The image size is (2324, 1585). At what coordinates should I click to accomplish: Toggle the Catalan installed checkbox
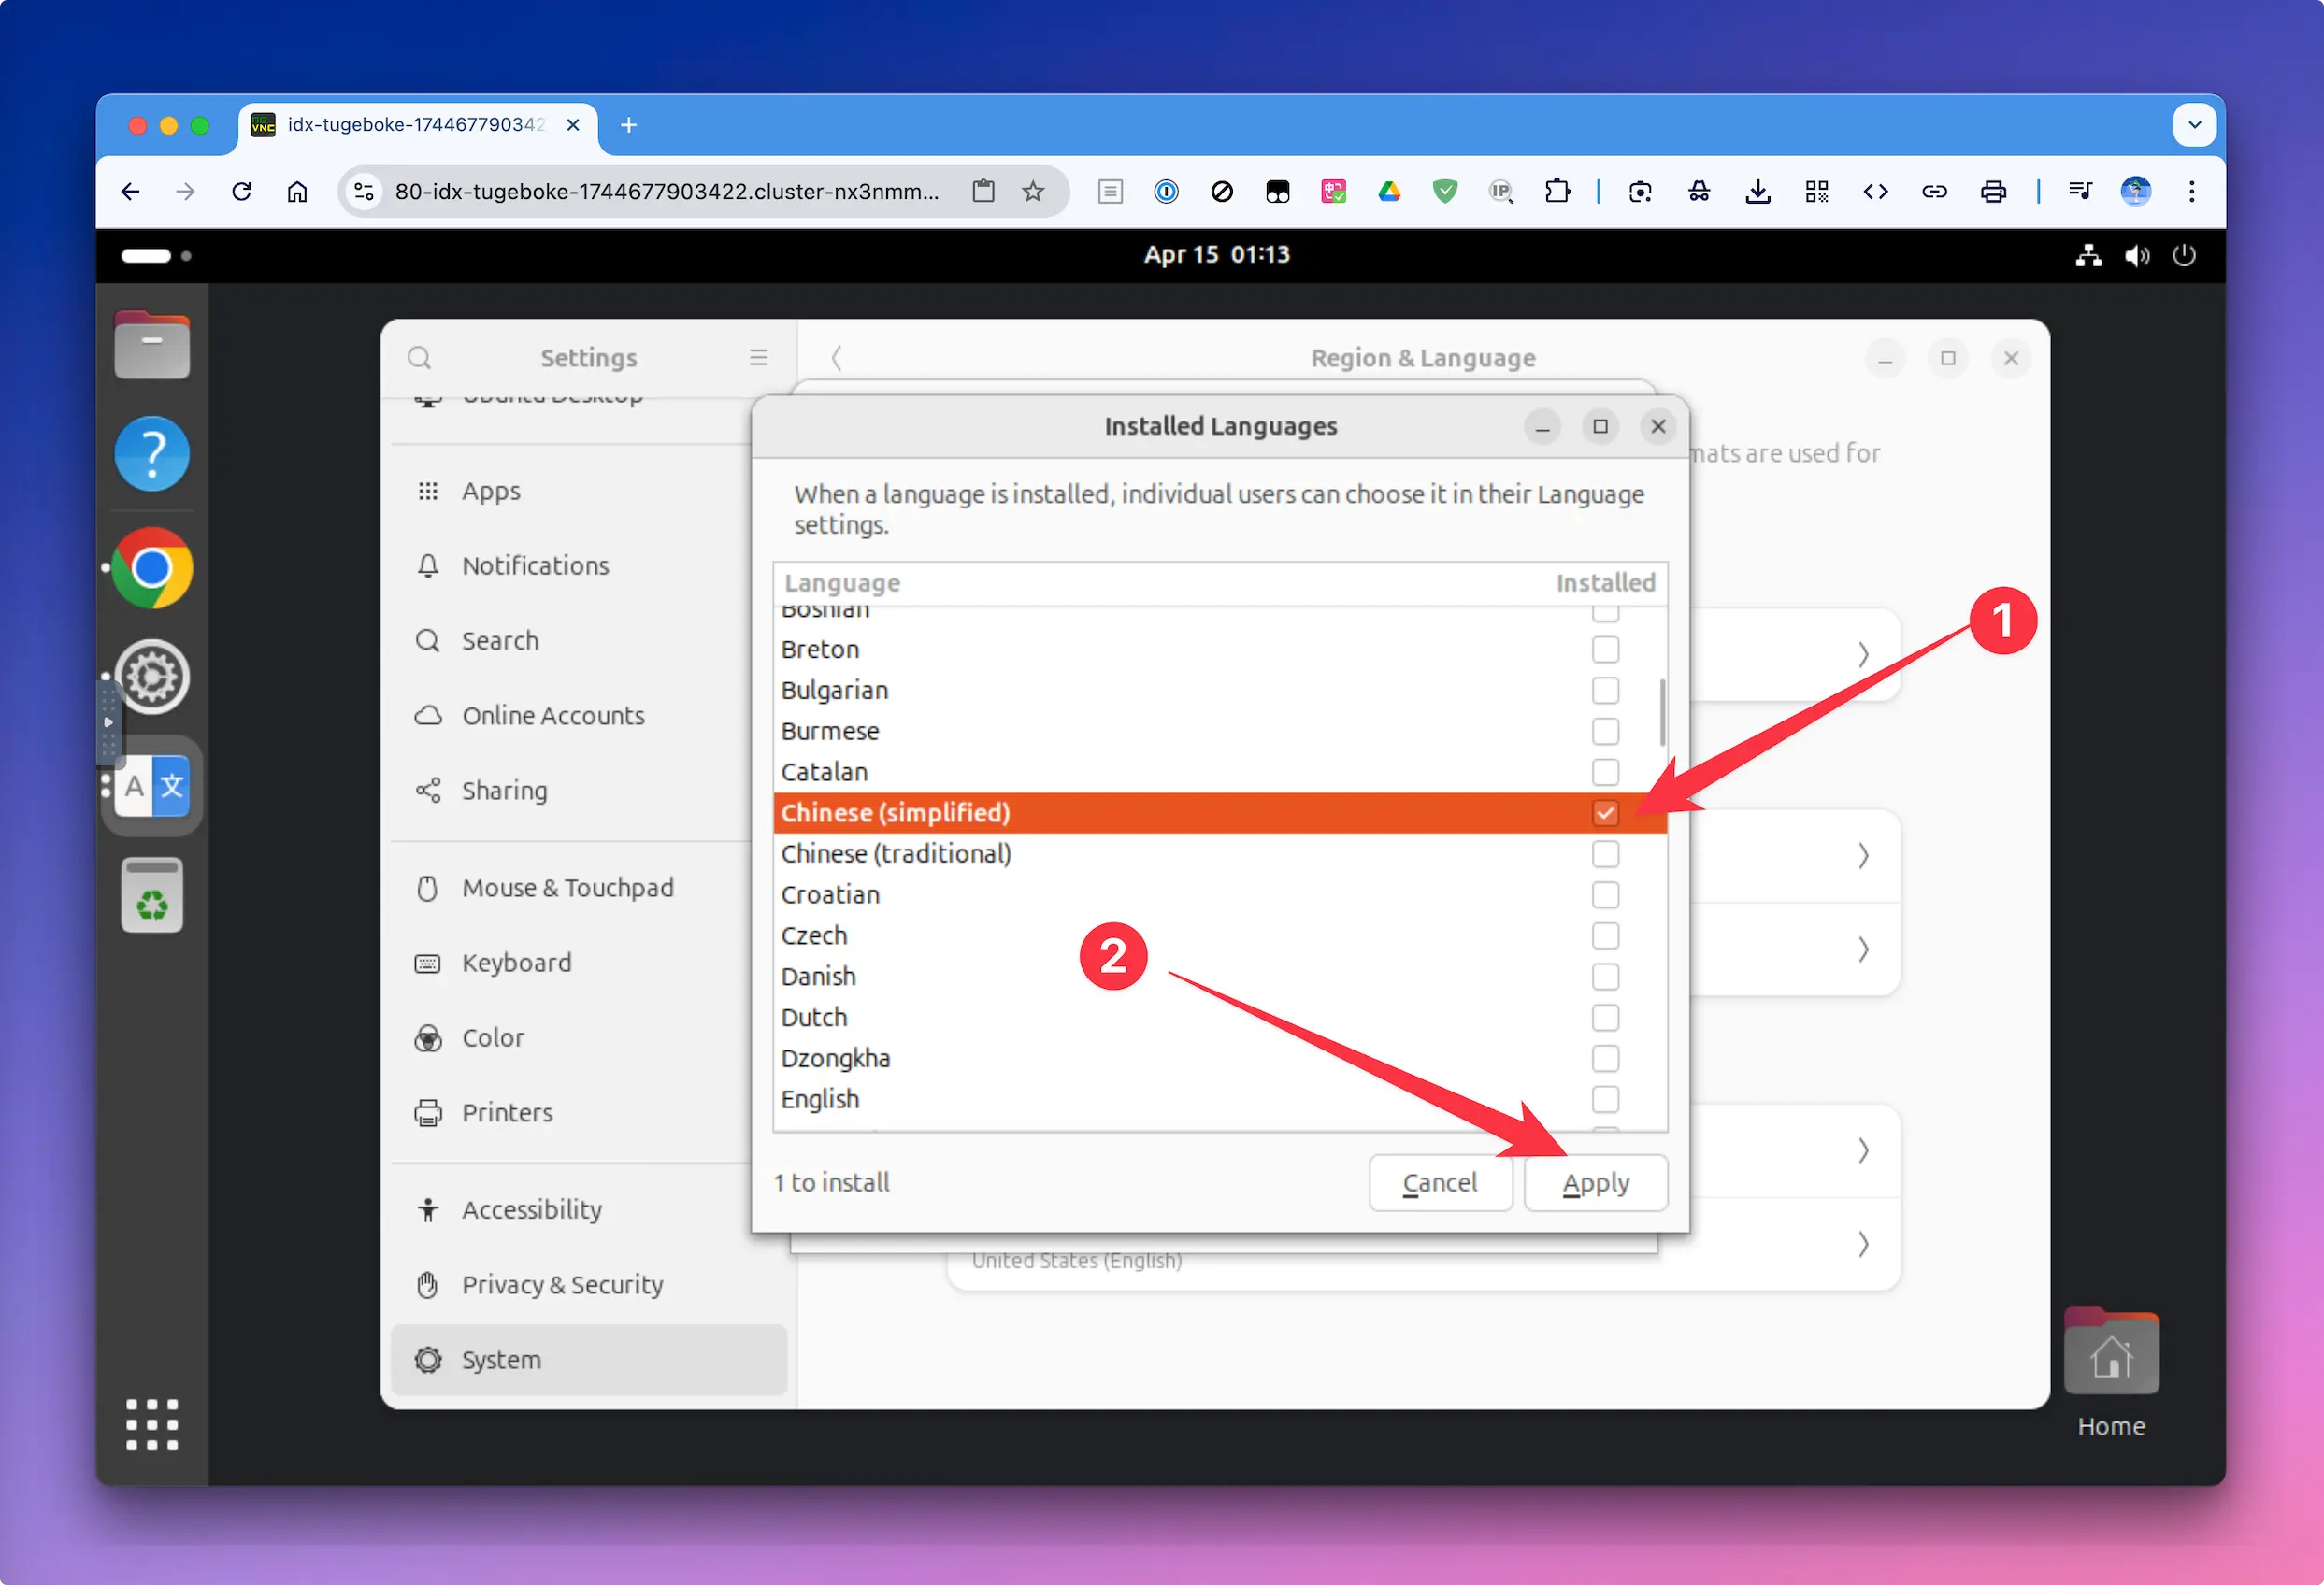(1605, 773)
